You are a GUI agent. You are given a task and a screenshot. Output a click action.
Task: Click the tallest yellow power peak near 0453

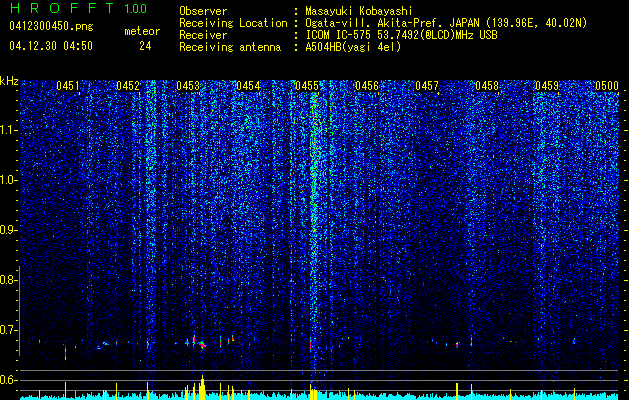[202, 387]
